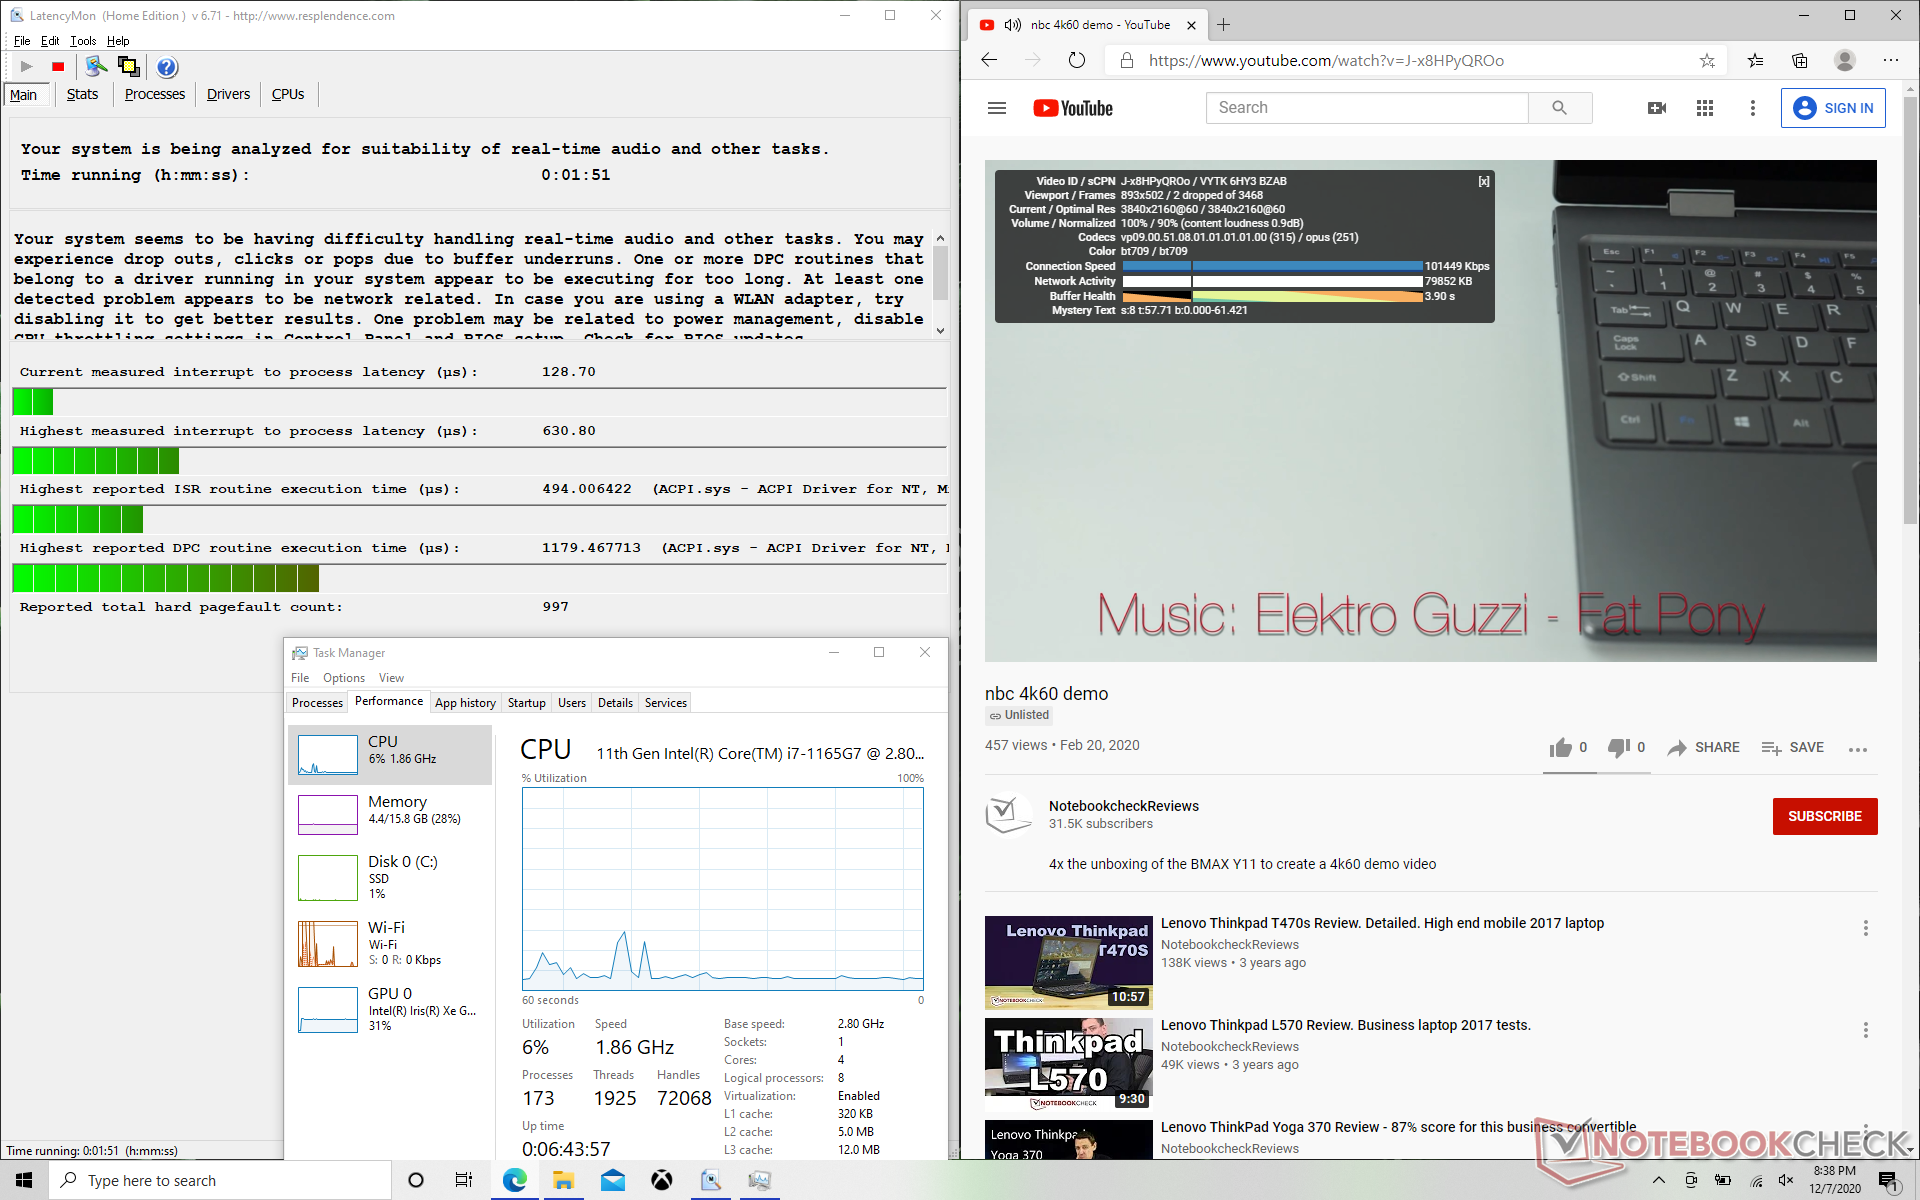Add page to favorites star icon
The image size is (1920, 1200).
point(1707,61)
